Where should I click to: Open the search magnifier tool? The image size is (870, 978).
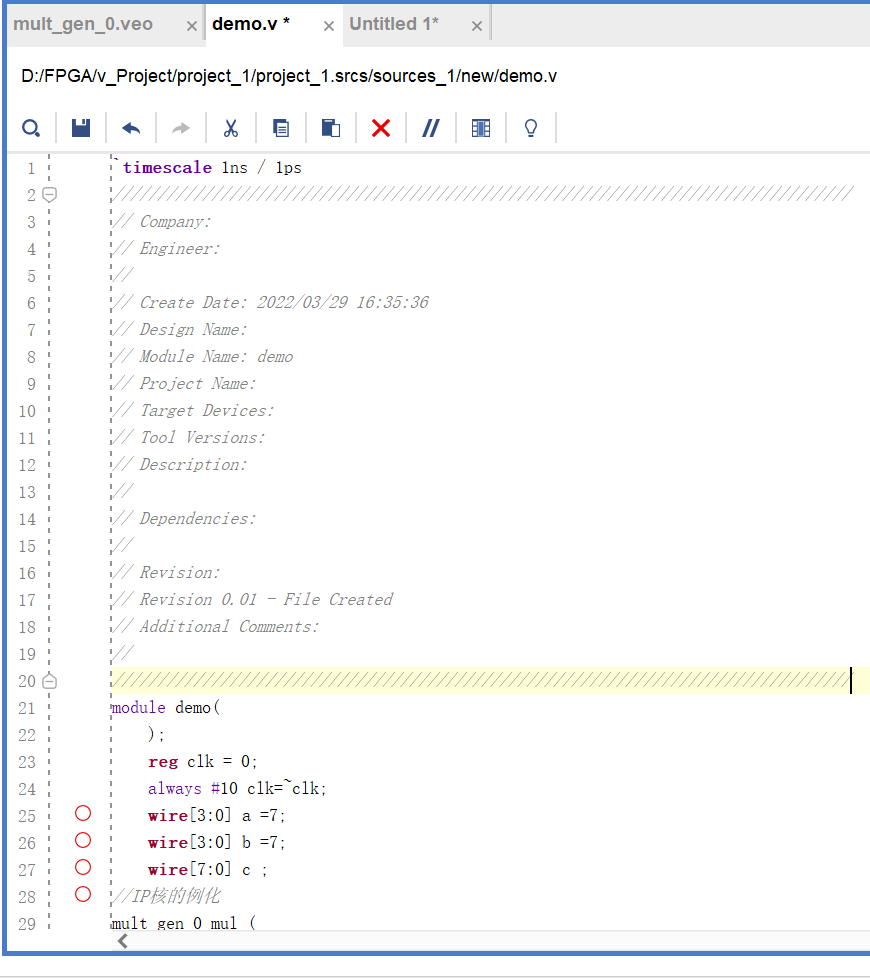click(x=31, y=128)
